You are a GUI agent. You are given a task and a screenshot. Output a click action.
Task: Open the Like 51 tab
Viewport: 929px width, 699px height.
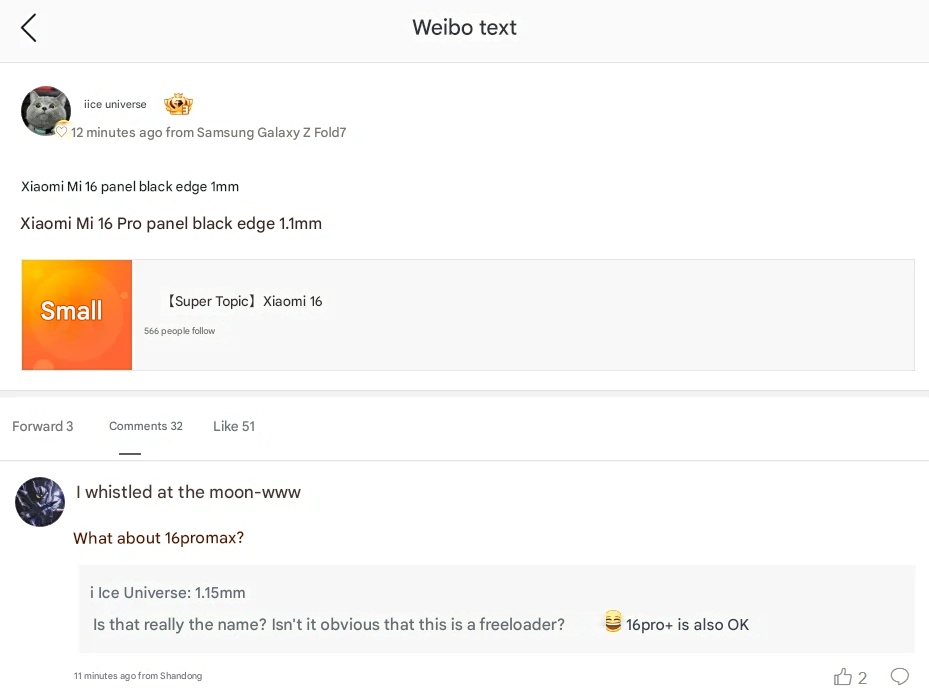[234, 426]
